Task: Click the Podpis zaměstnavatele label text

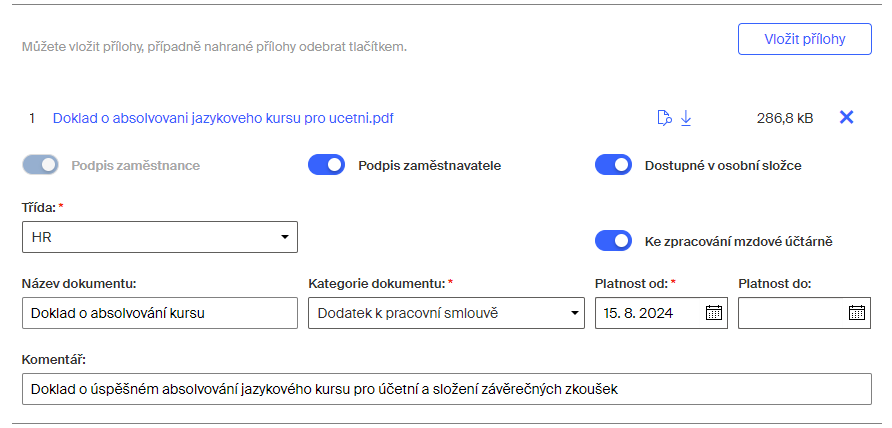Action: coord(430,166)
